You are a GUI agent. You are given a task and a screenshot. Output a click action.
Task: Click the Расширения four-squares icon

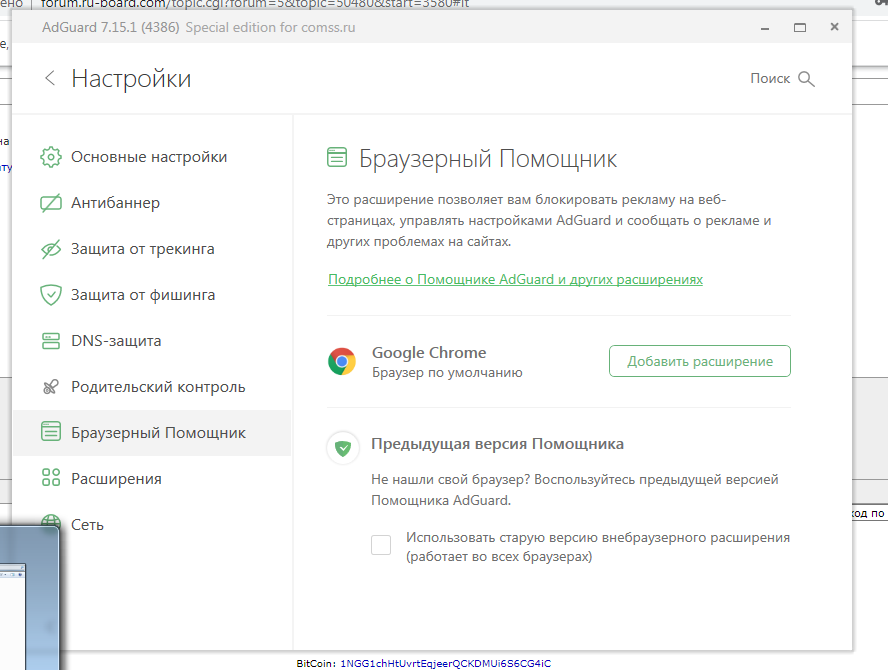pos(51,477)
